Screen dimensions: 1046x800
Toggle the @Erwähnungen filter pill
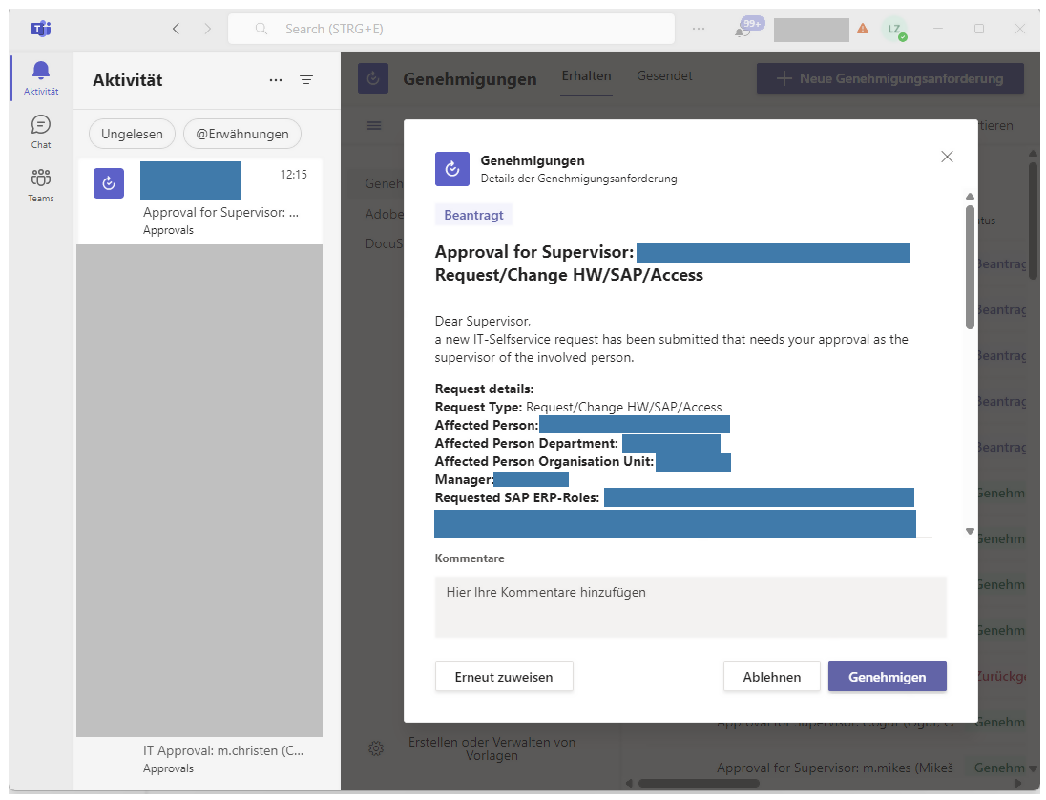click(x=242, y=134)
